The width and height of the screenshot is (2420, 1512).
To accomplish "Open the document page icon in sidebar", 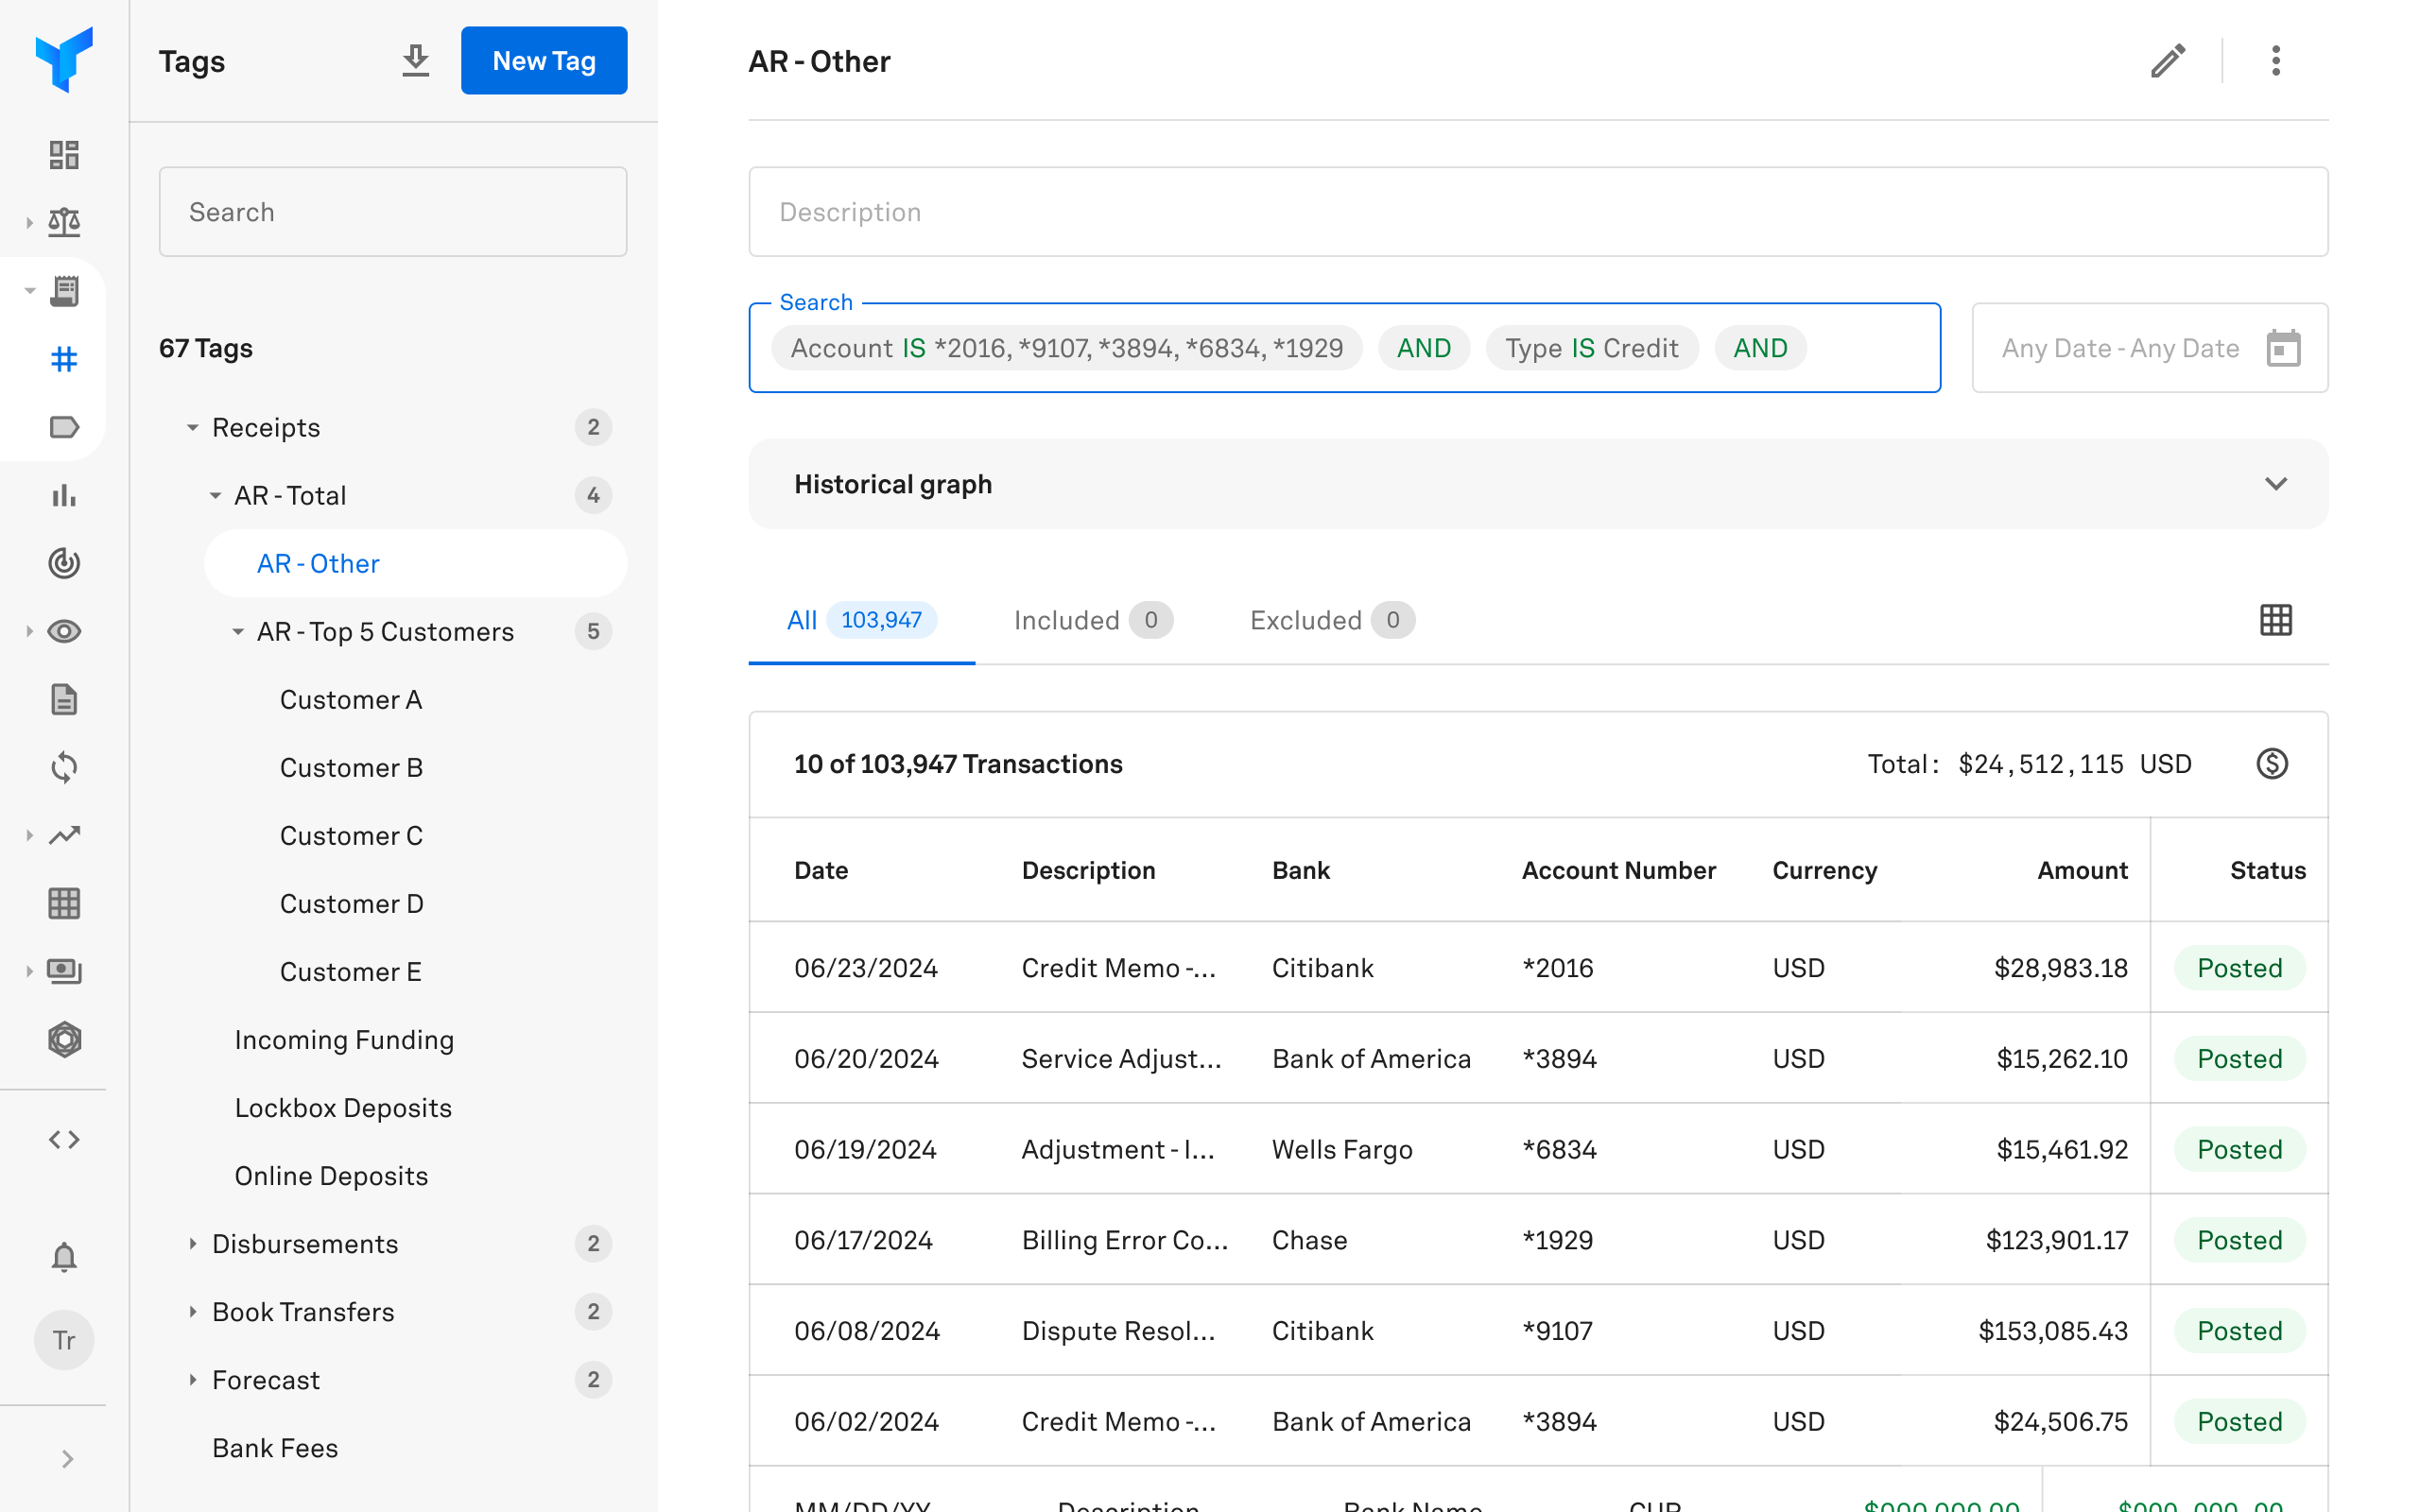I will point(64,699).
